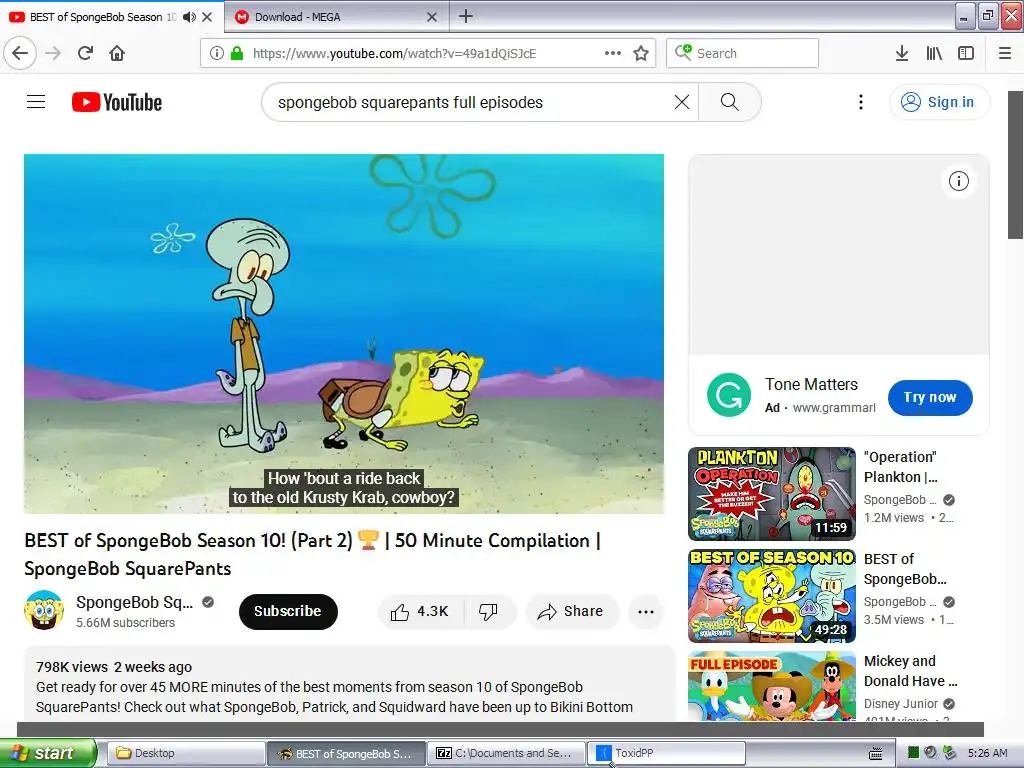Open Mickey and Donald Have video title
1024x768 pixels.
910,671
